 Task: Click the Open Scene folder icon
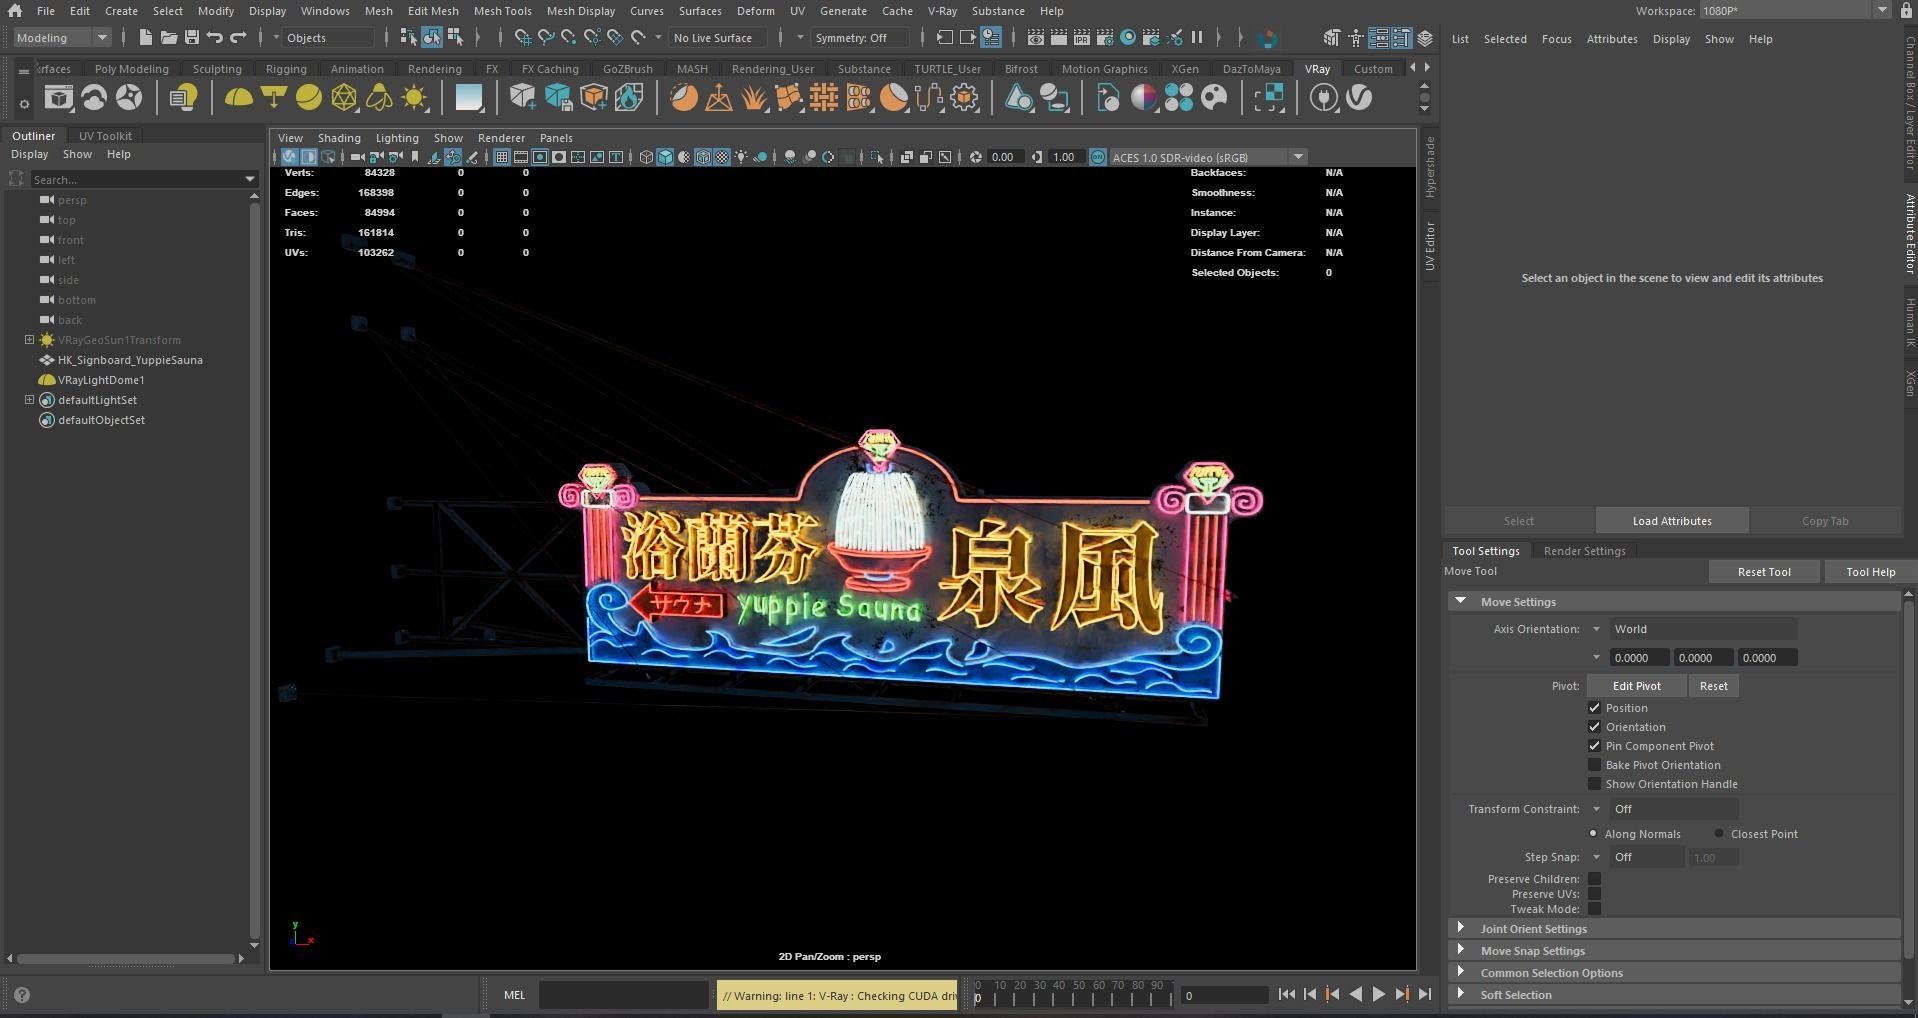pyautogui.click(x=168, y=38)
